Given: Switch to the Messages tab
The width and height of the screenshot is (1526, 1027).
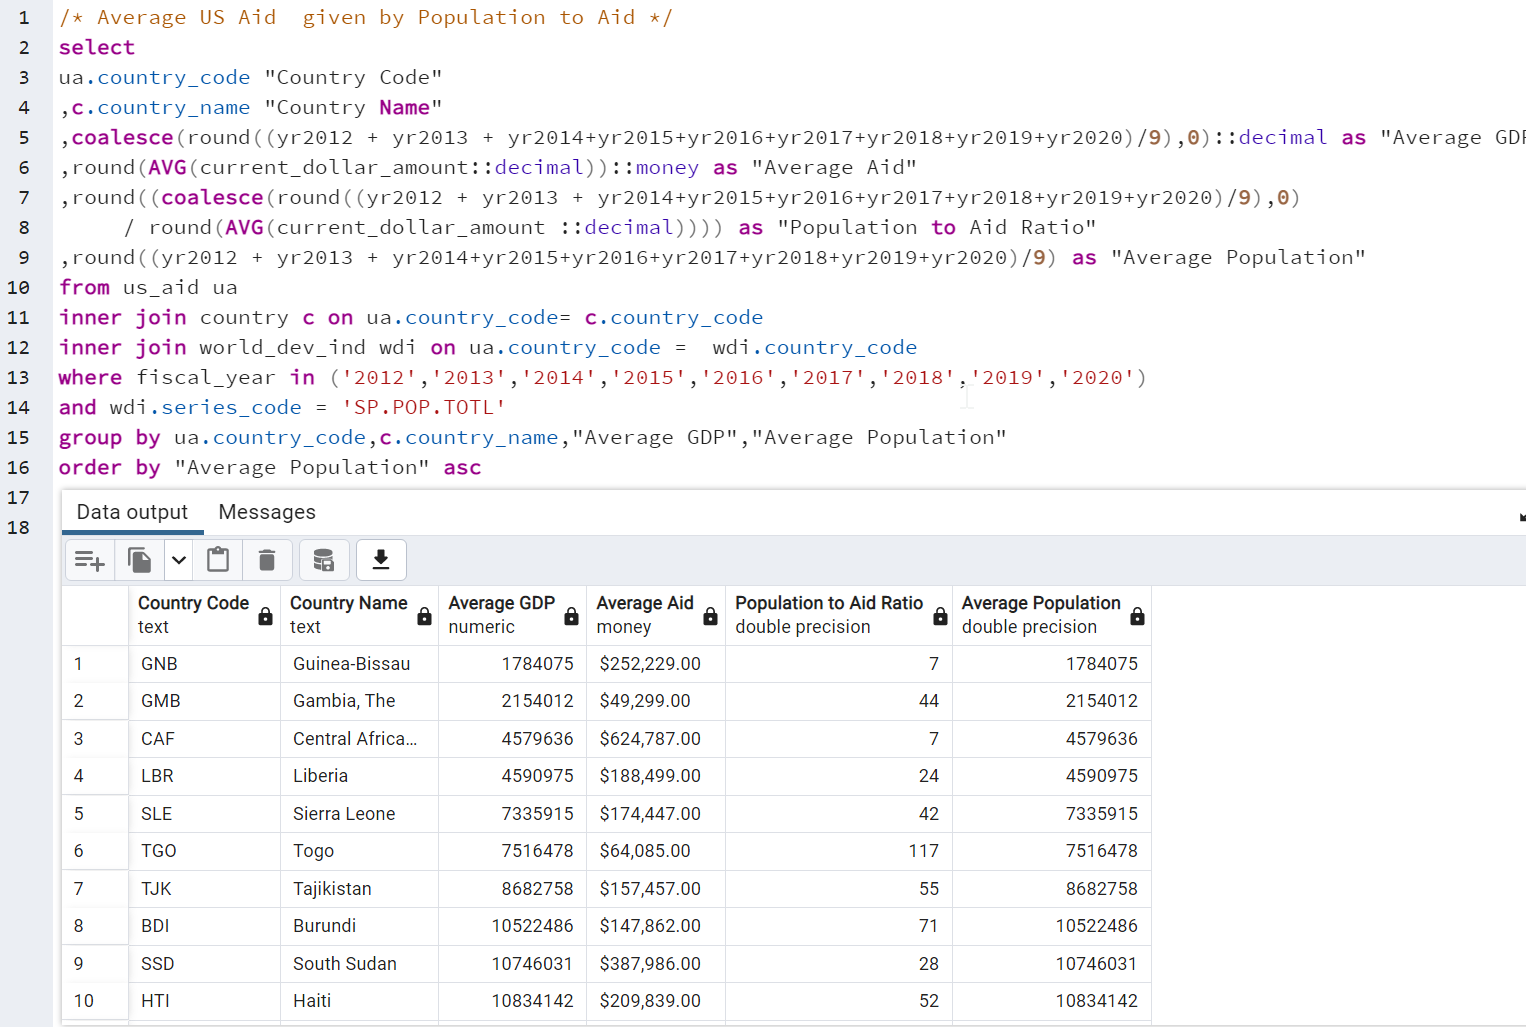Looking at the screenshot, I should pos(266,512).
